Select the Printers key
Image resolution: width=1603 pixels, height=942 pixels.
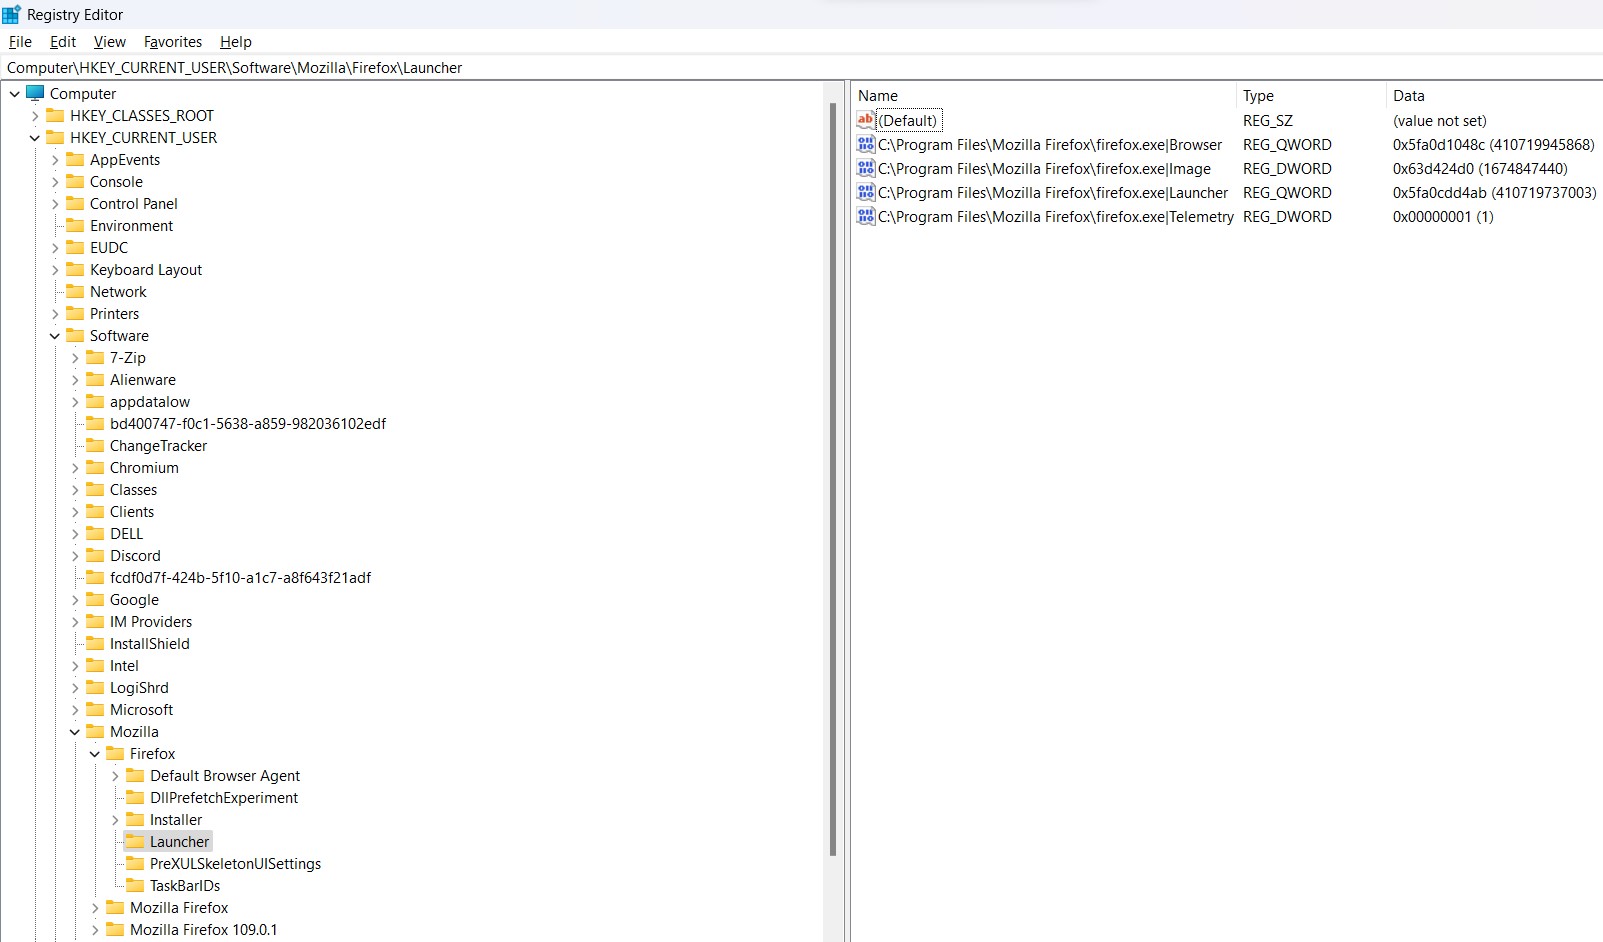[x=114, y=314]
